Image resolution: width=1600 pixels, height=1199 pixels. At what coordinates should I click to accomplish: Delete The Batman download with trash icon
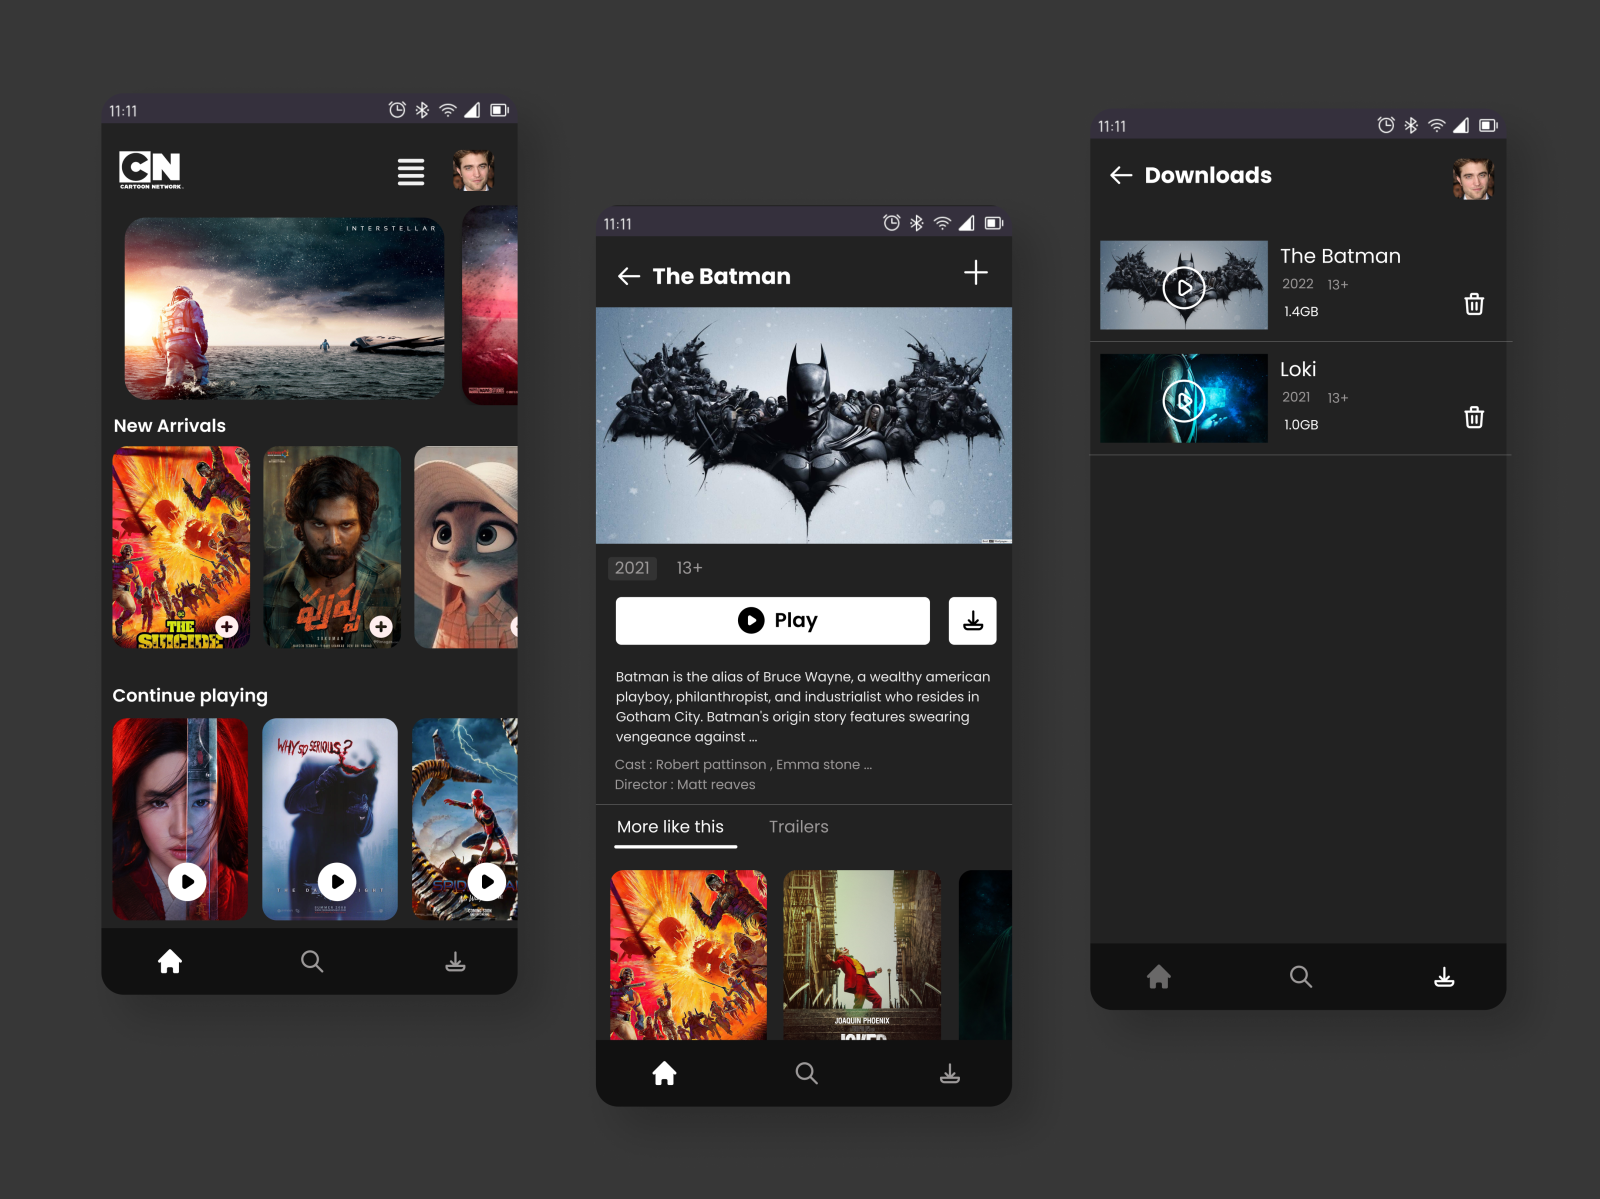(1474, 304)
